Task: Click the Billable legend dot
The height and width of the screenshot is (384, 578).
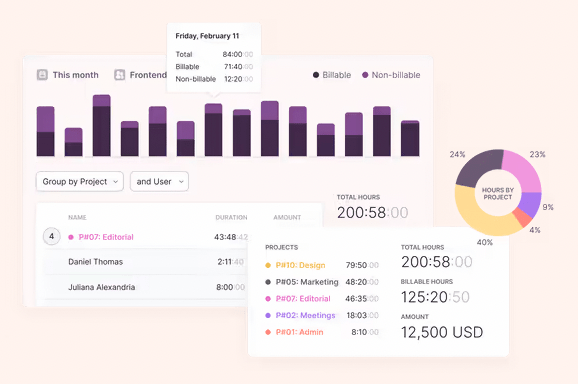Action: click(316, 75)
